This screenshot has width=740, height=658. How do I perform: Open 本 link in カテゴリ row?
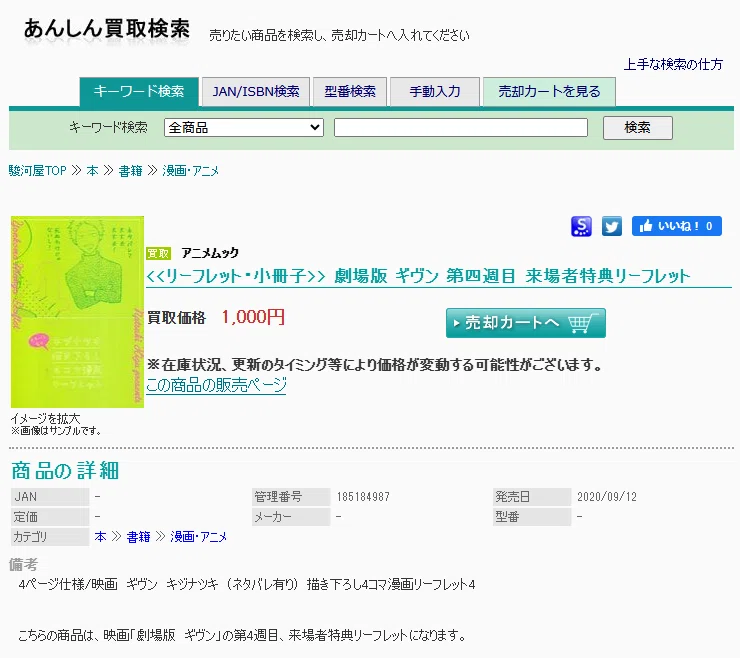pyautogui.click(x=100, y=537)
